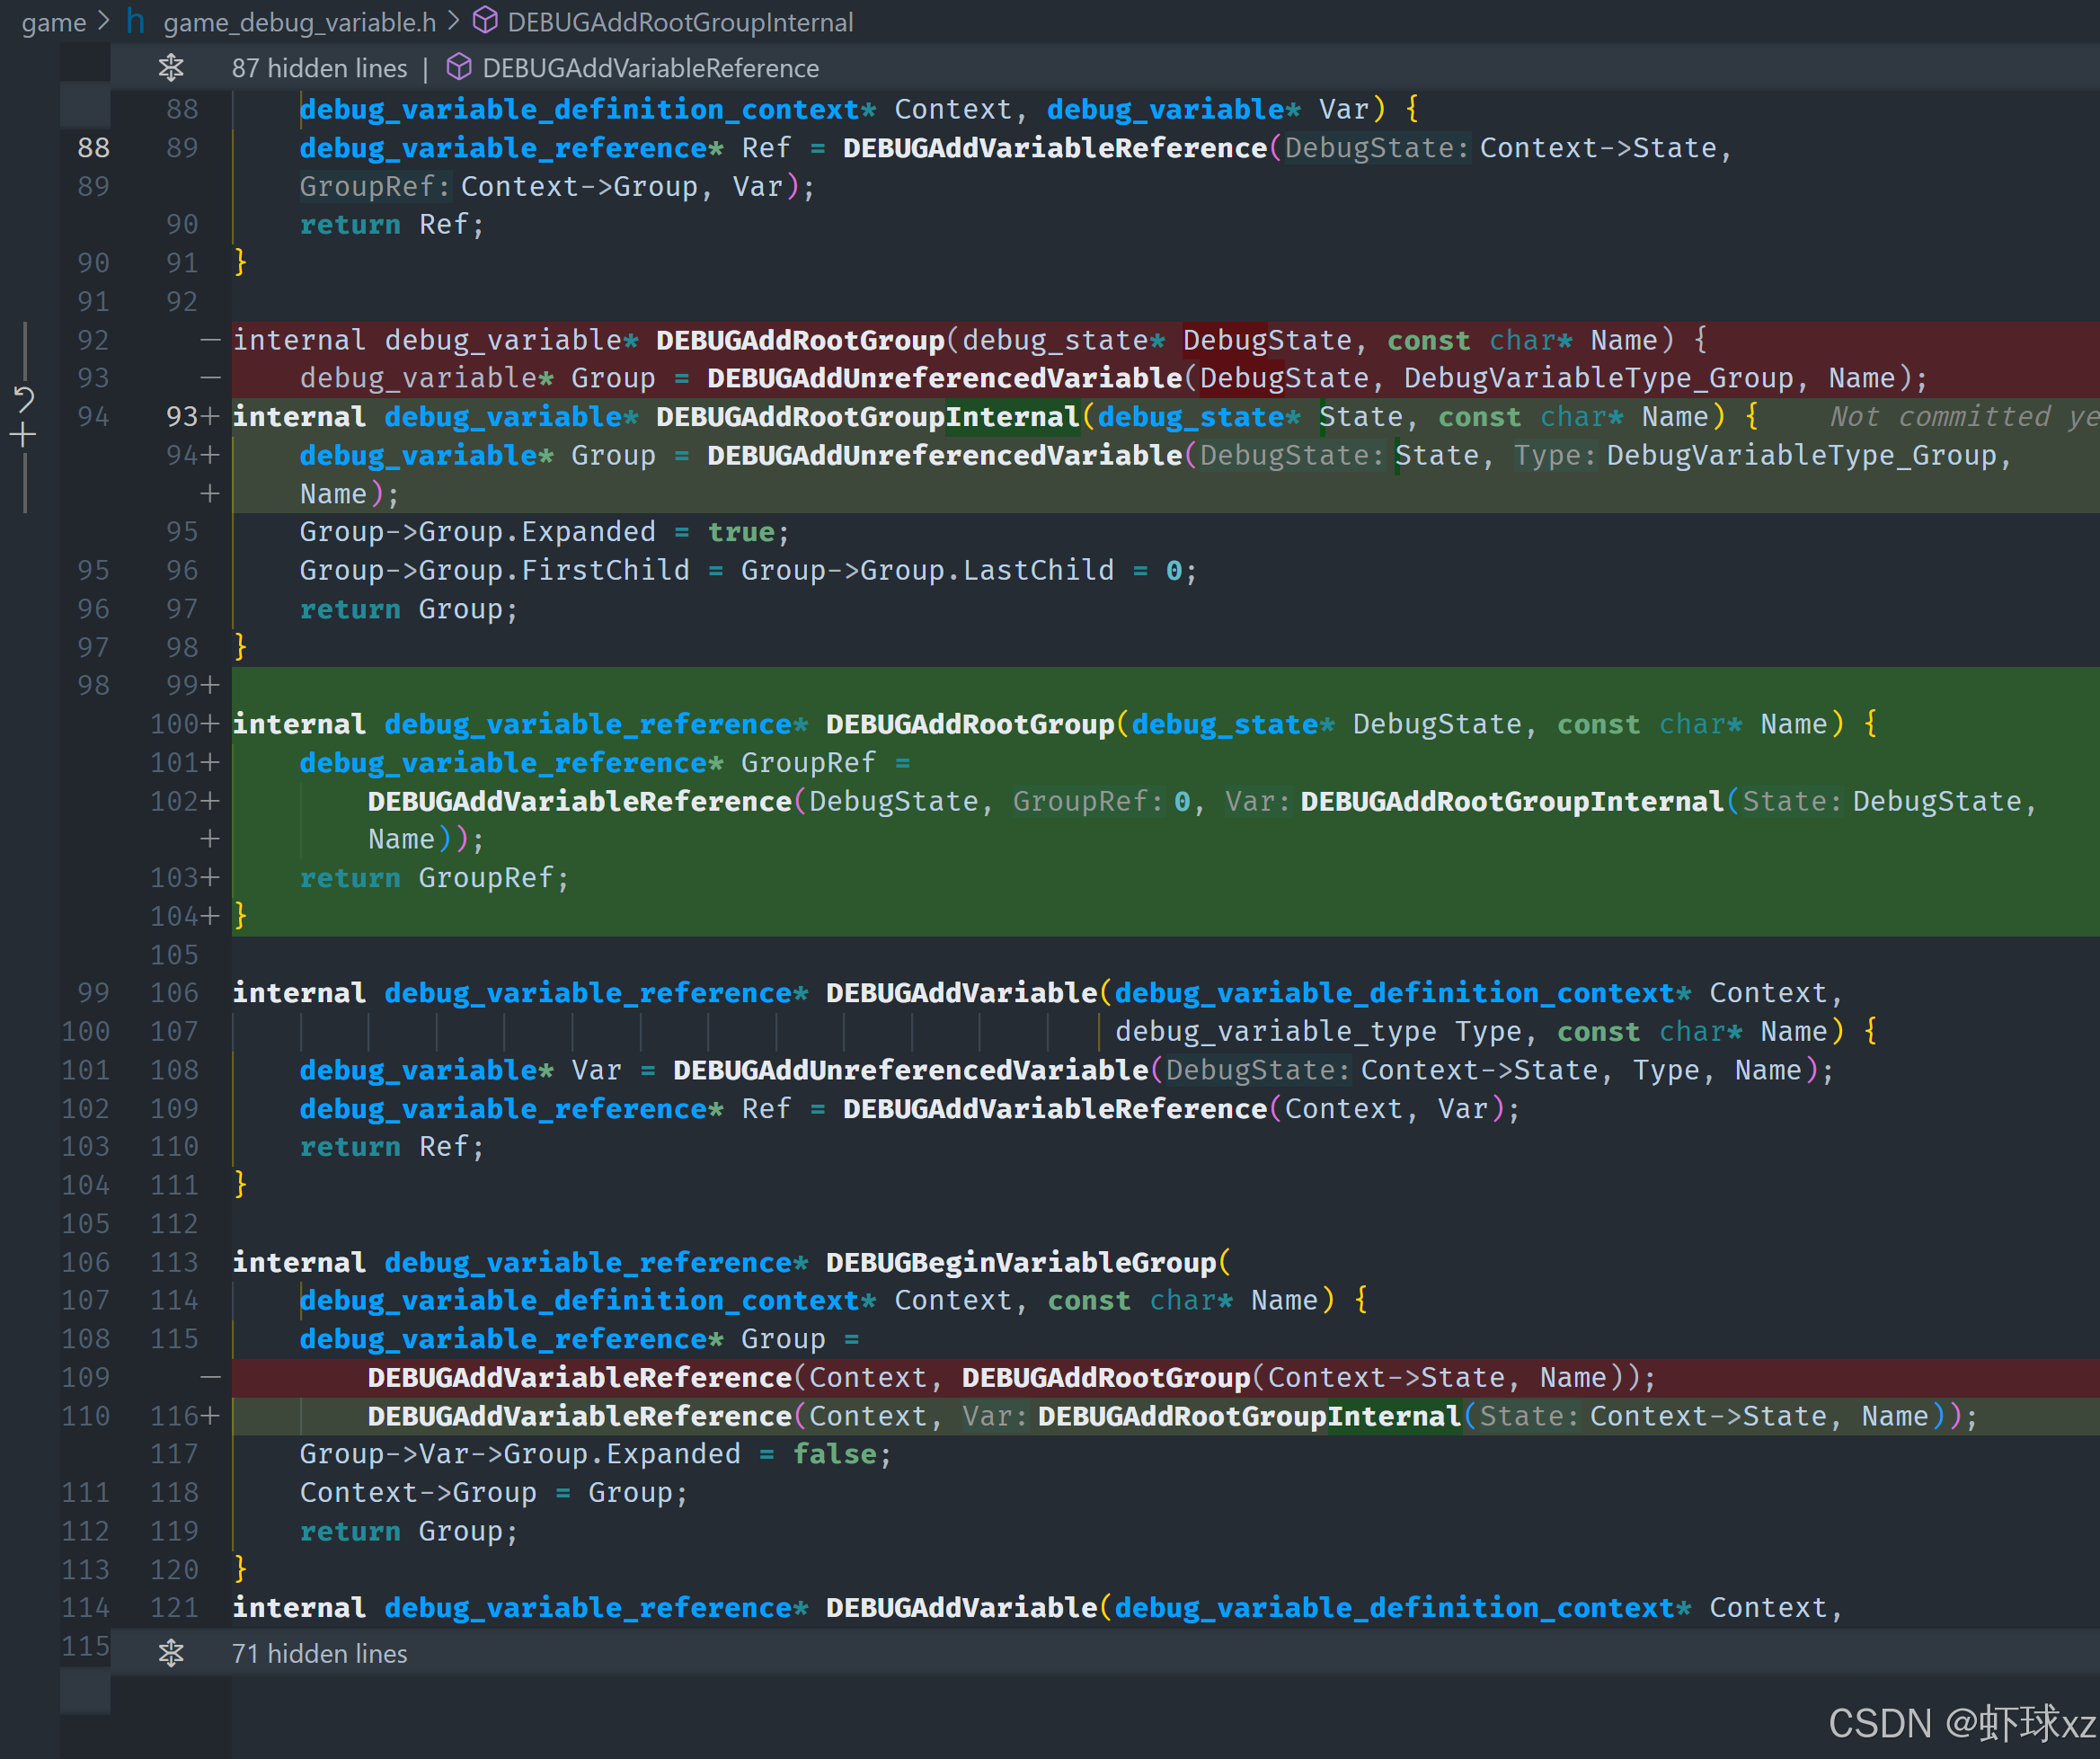Click the minus marker on removed line 92
The width and height of the screenshot is (2100, 1759).
click(210, 340)
